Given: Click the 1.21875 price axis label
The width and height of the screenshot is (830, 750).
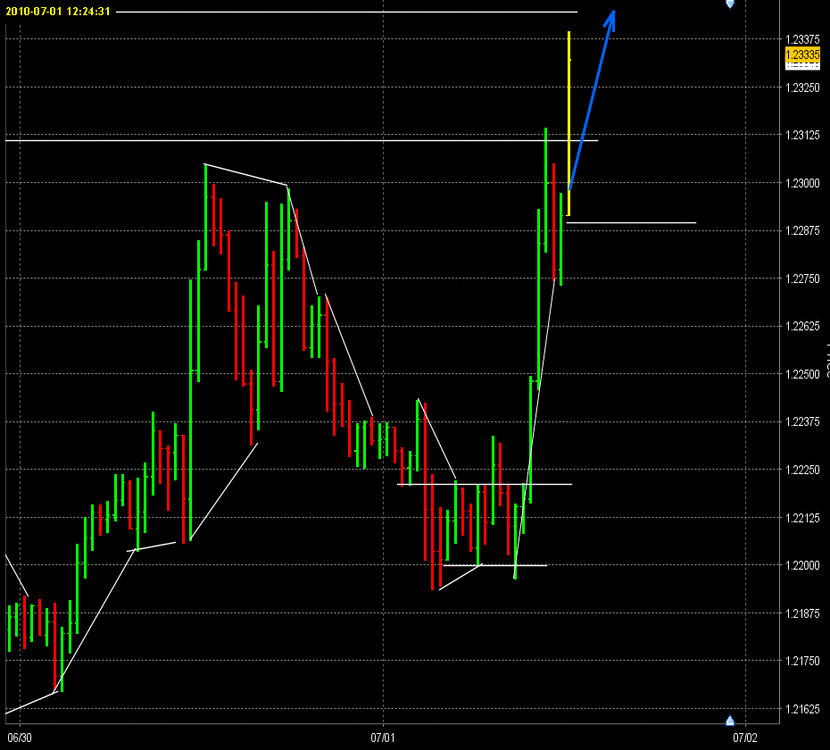Looking at the screenshot, I should click(802, 613).
